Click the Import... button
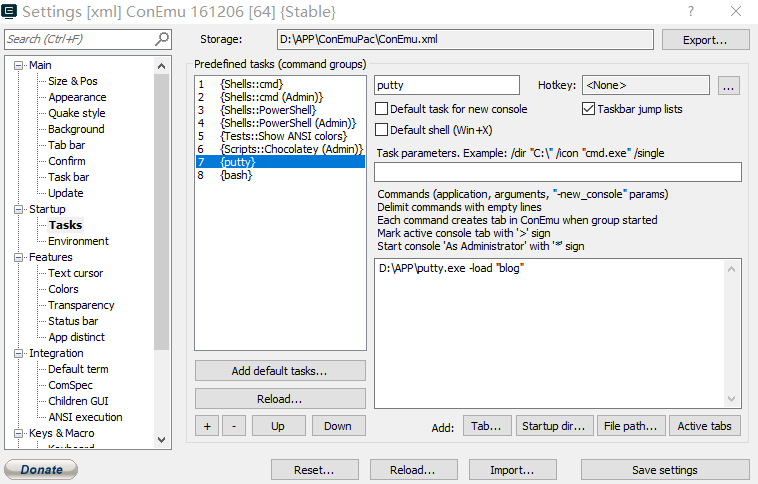Viewport: 758px width, 484px height. pos(513,470)
